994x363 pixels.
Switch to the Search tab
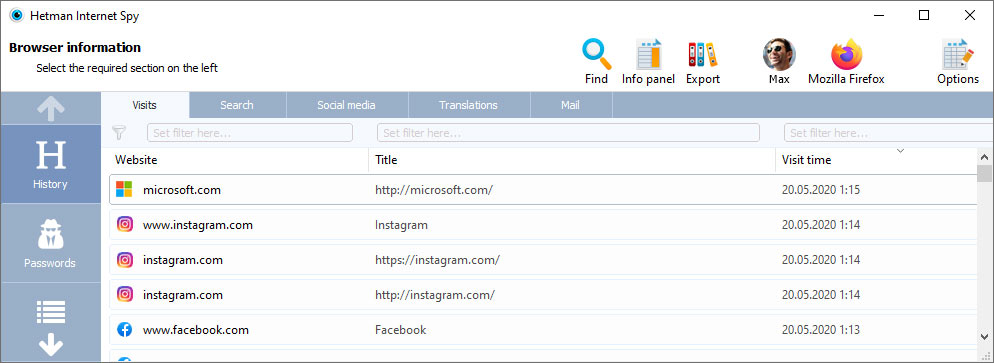(237, 105)
